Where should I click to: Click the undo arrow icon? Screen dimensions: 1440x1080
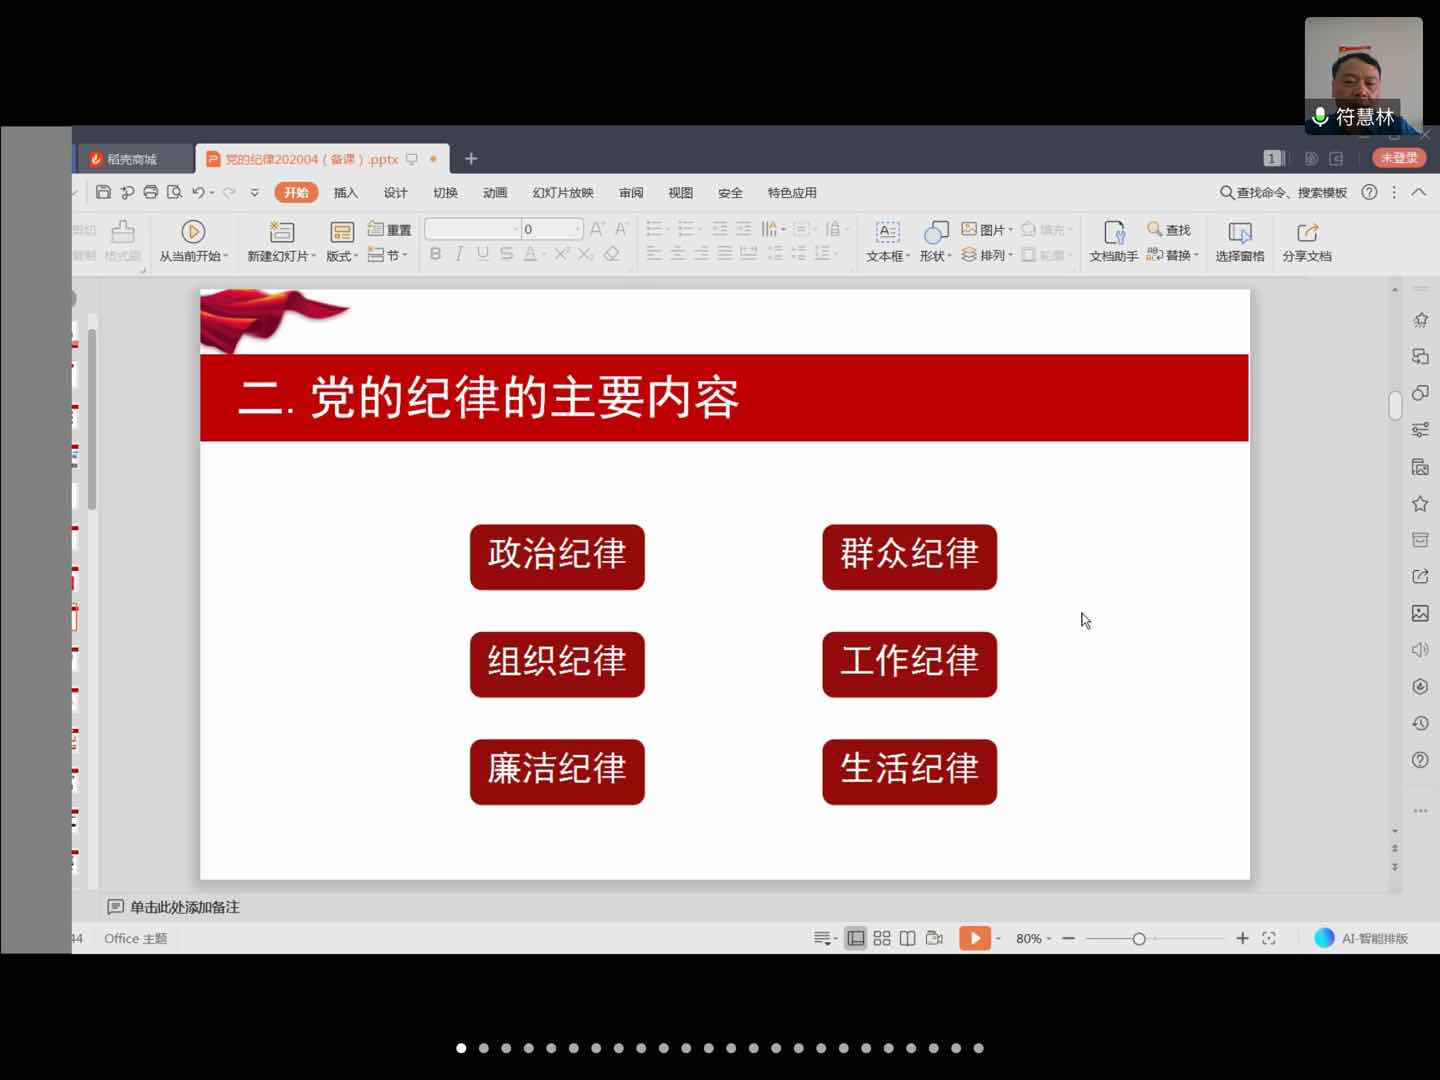click(x=198, y=192)
